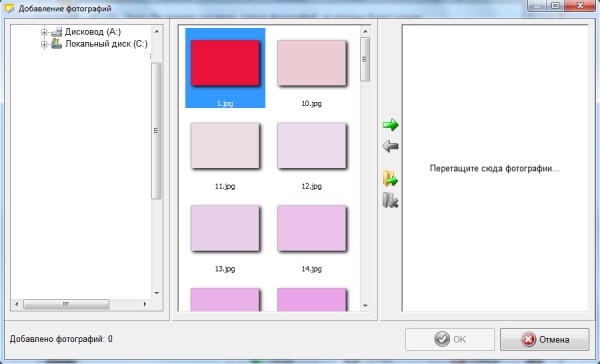
Task: Click the folder tree horizontal scrollbar thumb
Action: (x=66, y=304)
